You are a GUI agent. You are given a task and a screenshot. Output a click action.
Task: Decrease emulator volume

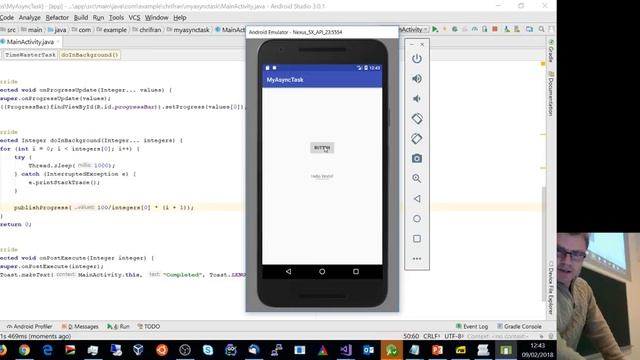point(417,99)
